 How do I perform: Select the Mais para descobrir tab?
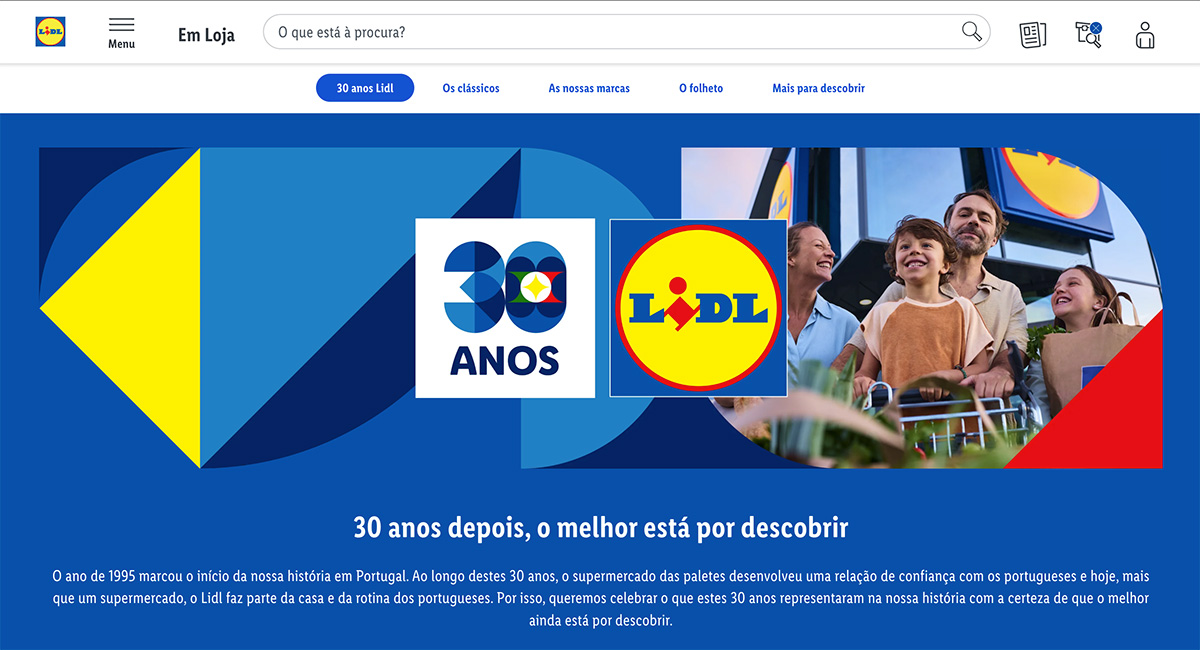pyautogui.click(x=818, y=88)
